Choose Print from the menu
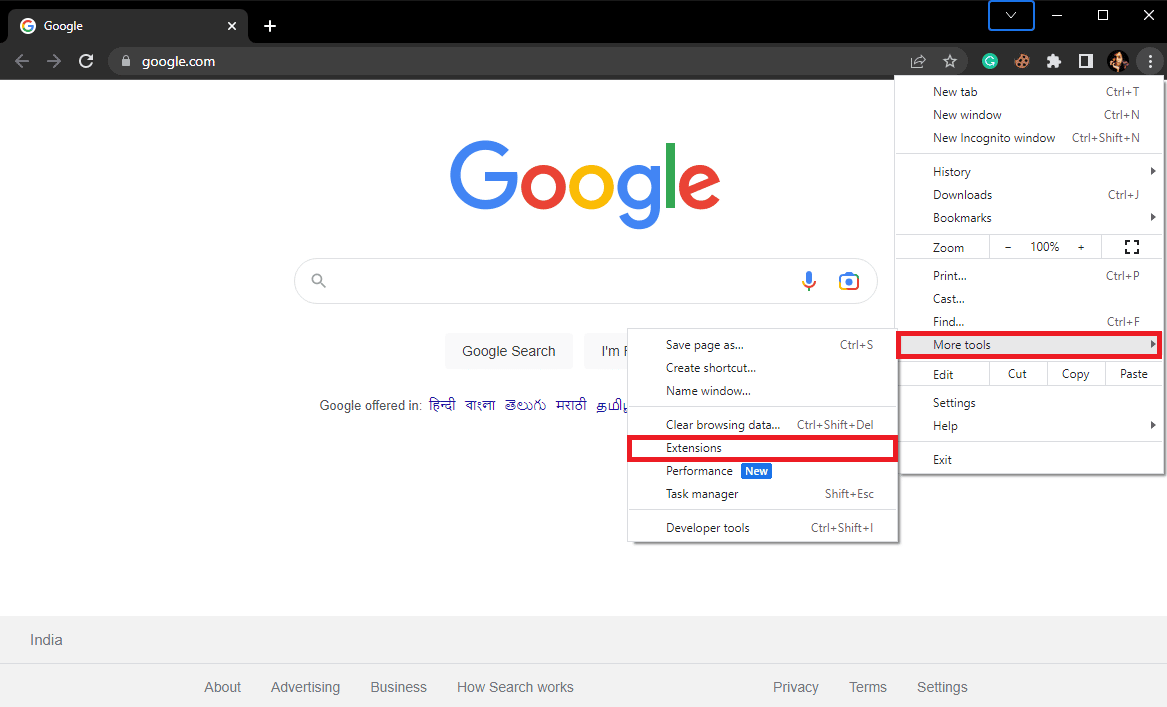Image resolution: width=1167 pixels, height=707 pixels. 1030,275
